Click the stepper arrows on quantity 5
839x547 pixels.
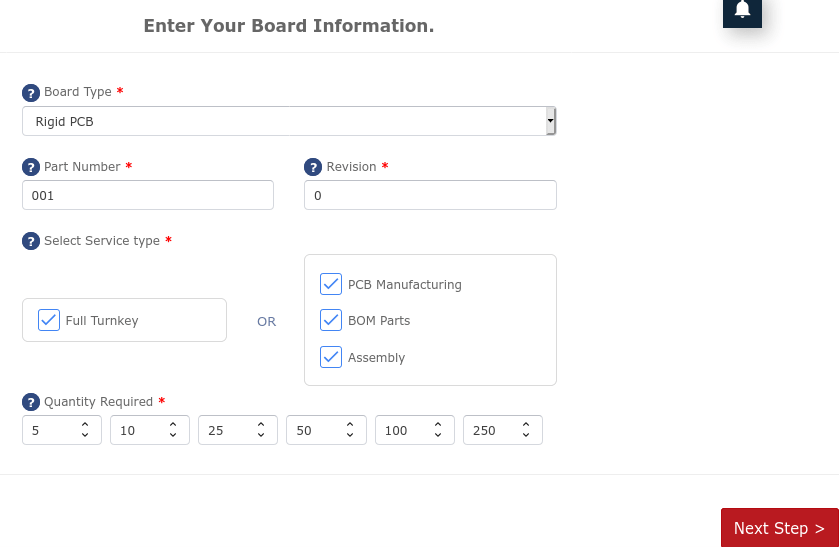85,430
